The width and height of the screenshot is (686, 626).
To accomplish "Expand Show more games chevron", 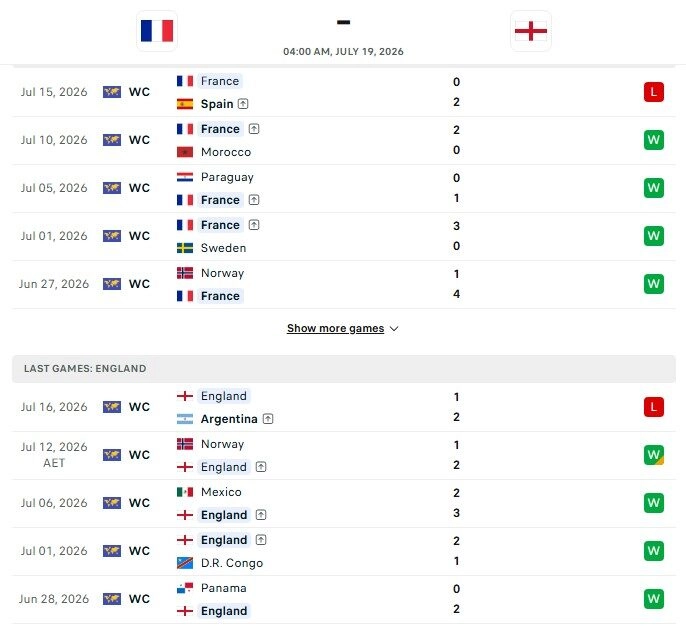I will pos(394,329).
